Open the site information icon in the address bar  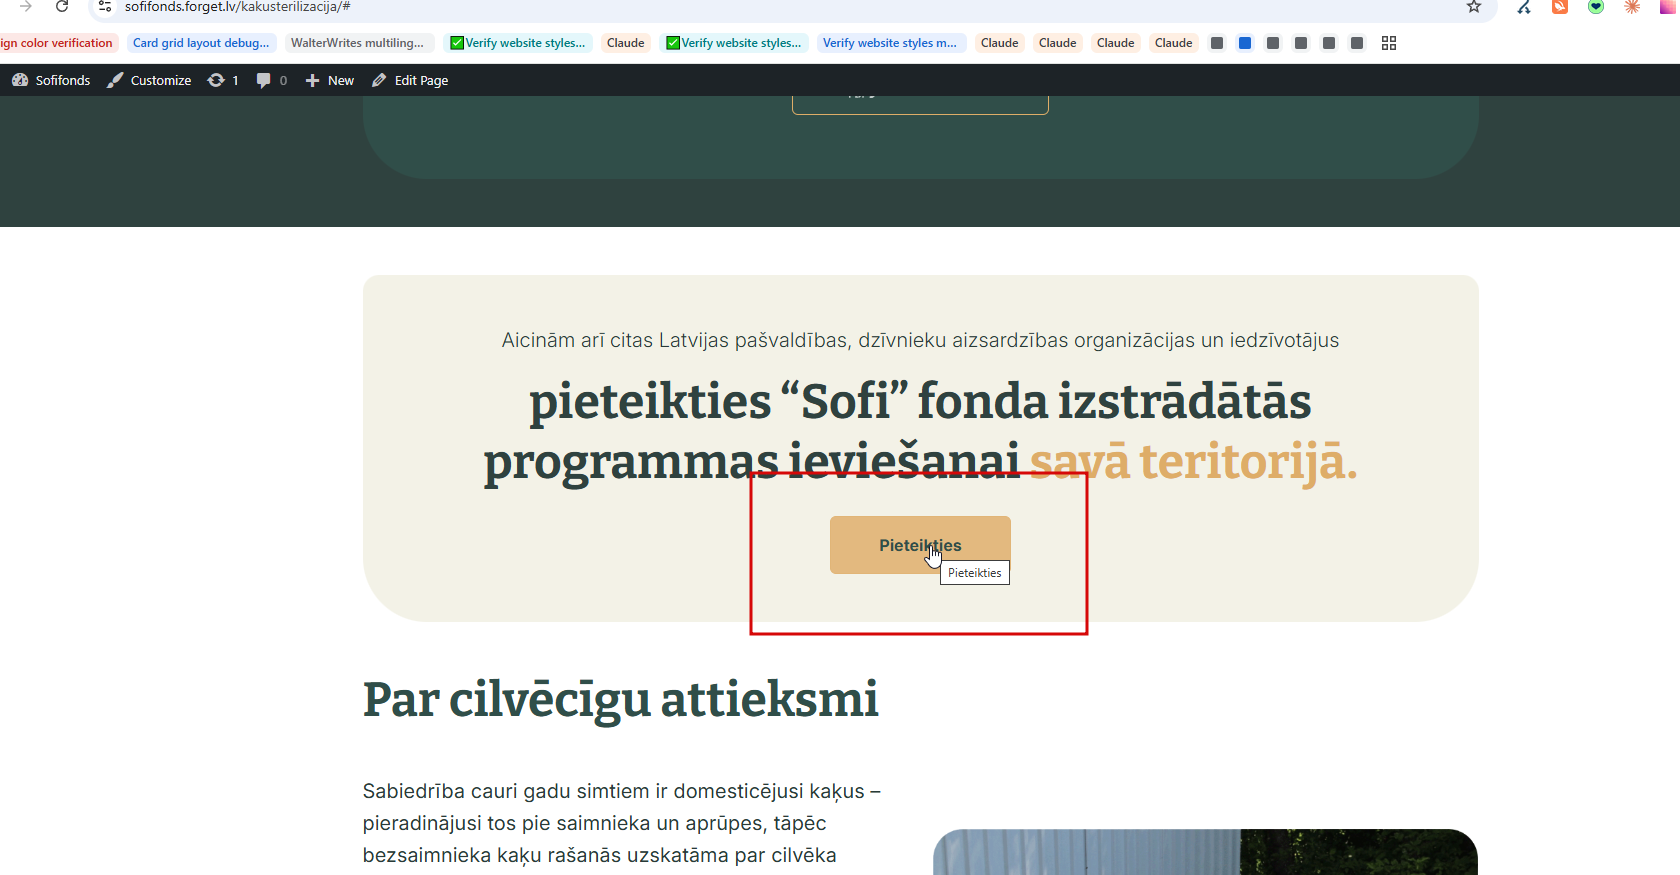tap(105, 7)
